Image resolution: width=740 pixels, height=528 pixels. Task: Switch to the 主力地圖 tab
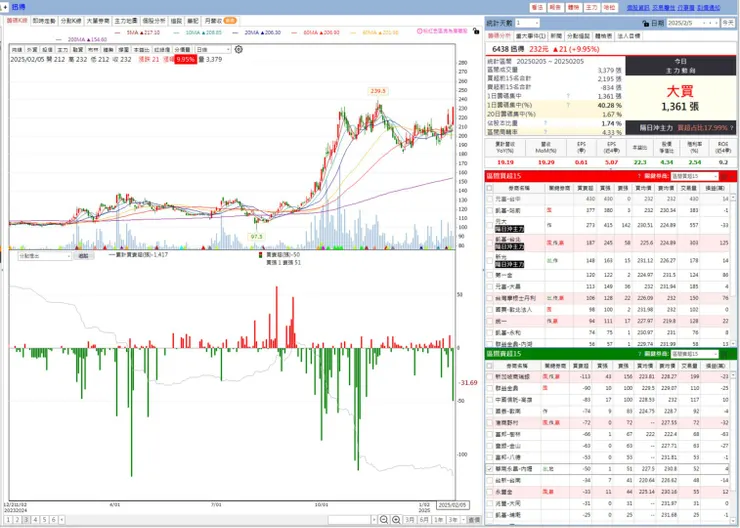coord(126,21)
